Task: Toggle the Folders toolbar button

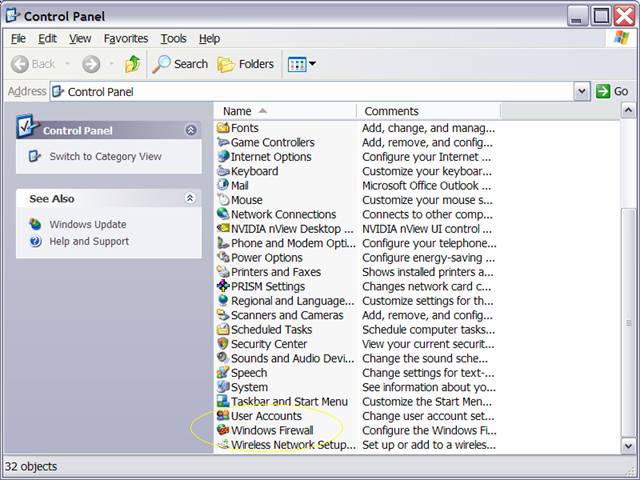Action: (x=245, y=64)
